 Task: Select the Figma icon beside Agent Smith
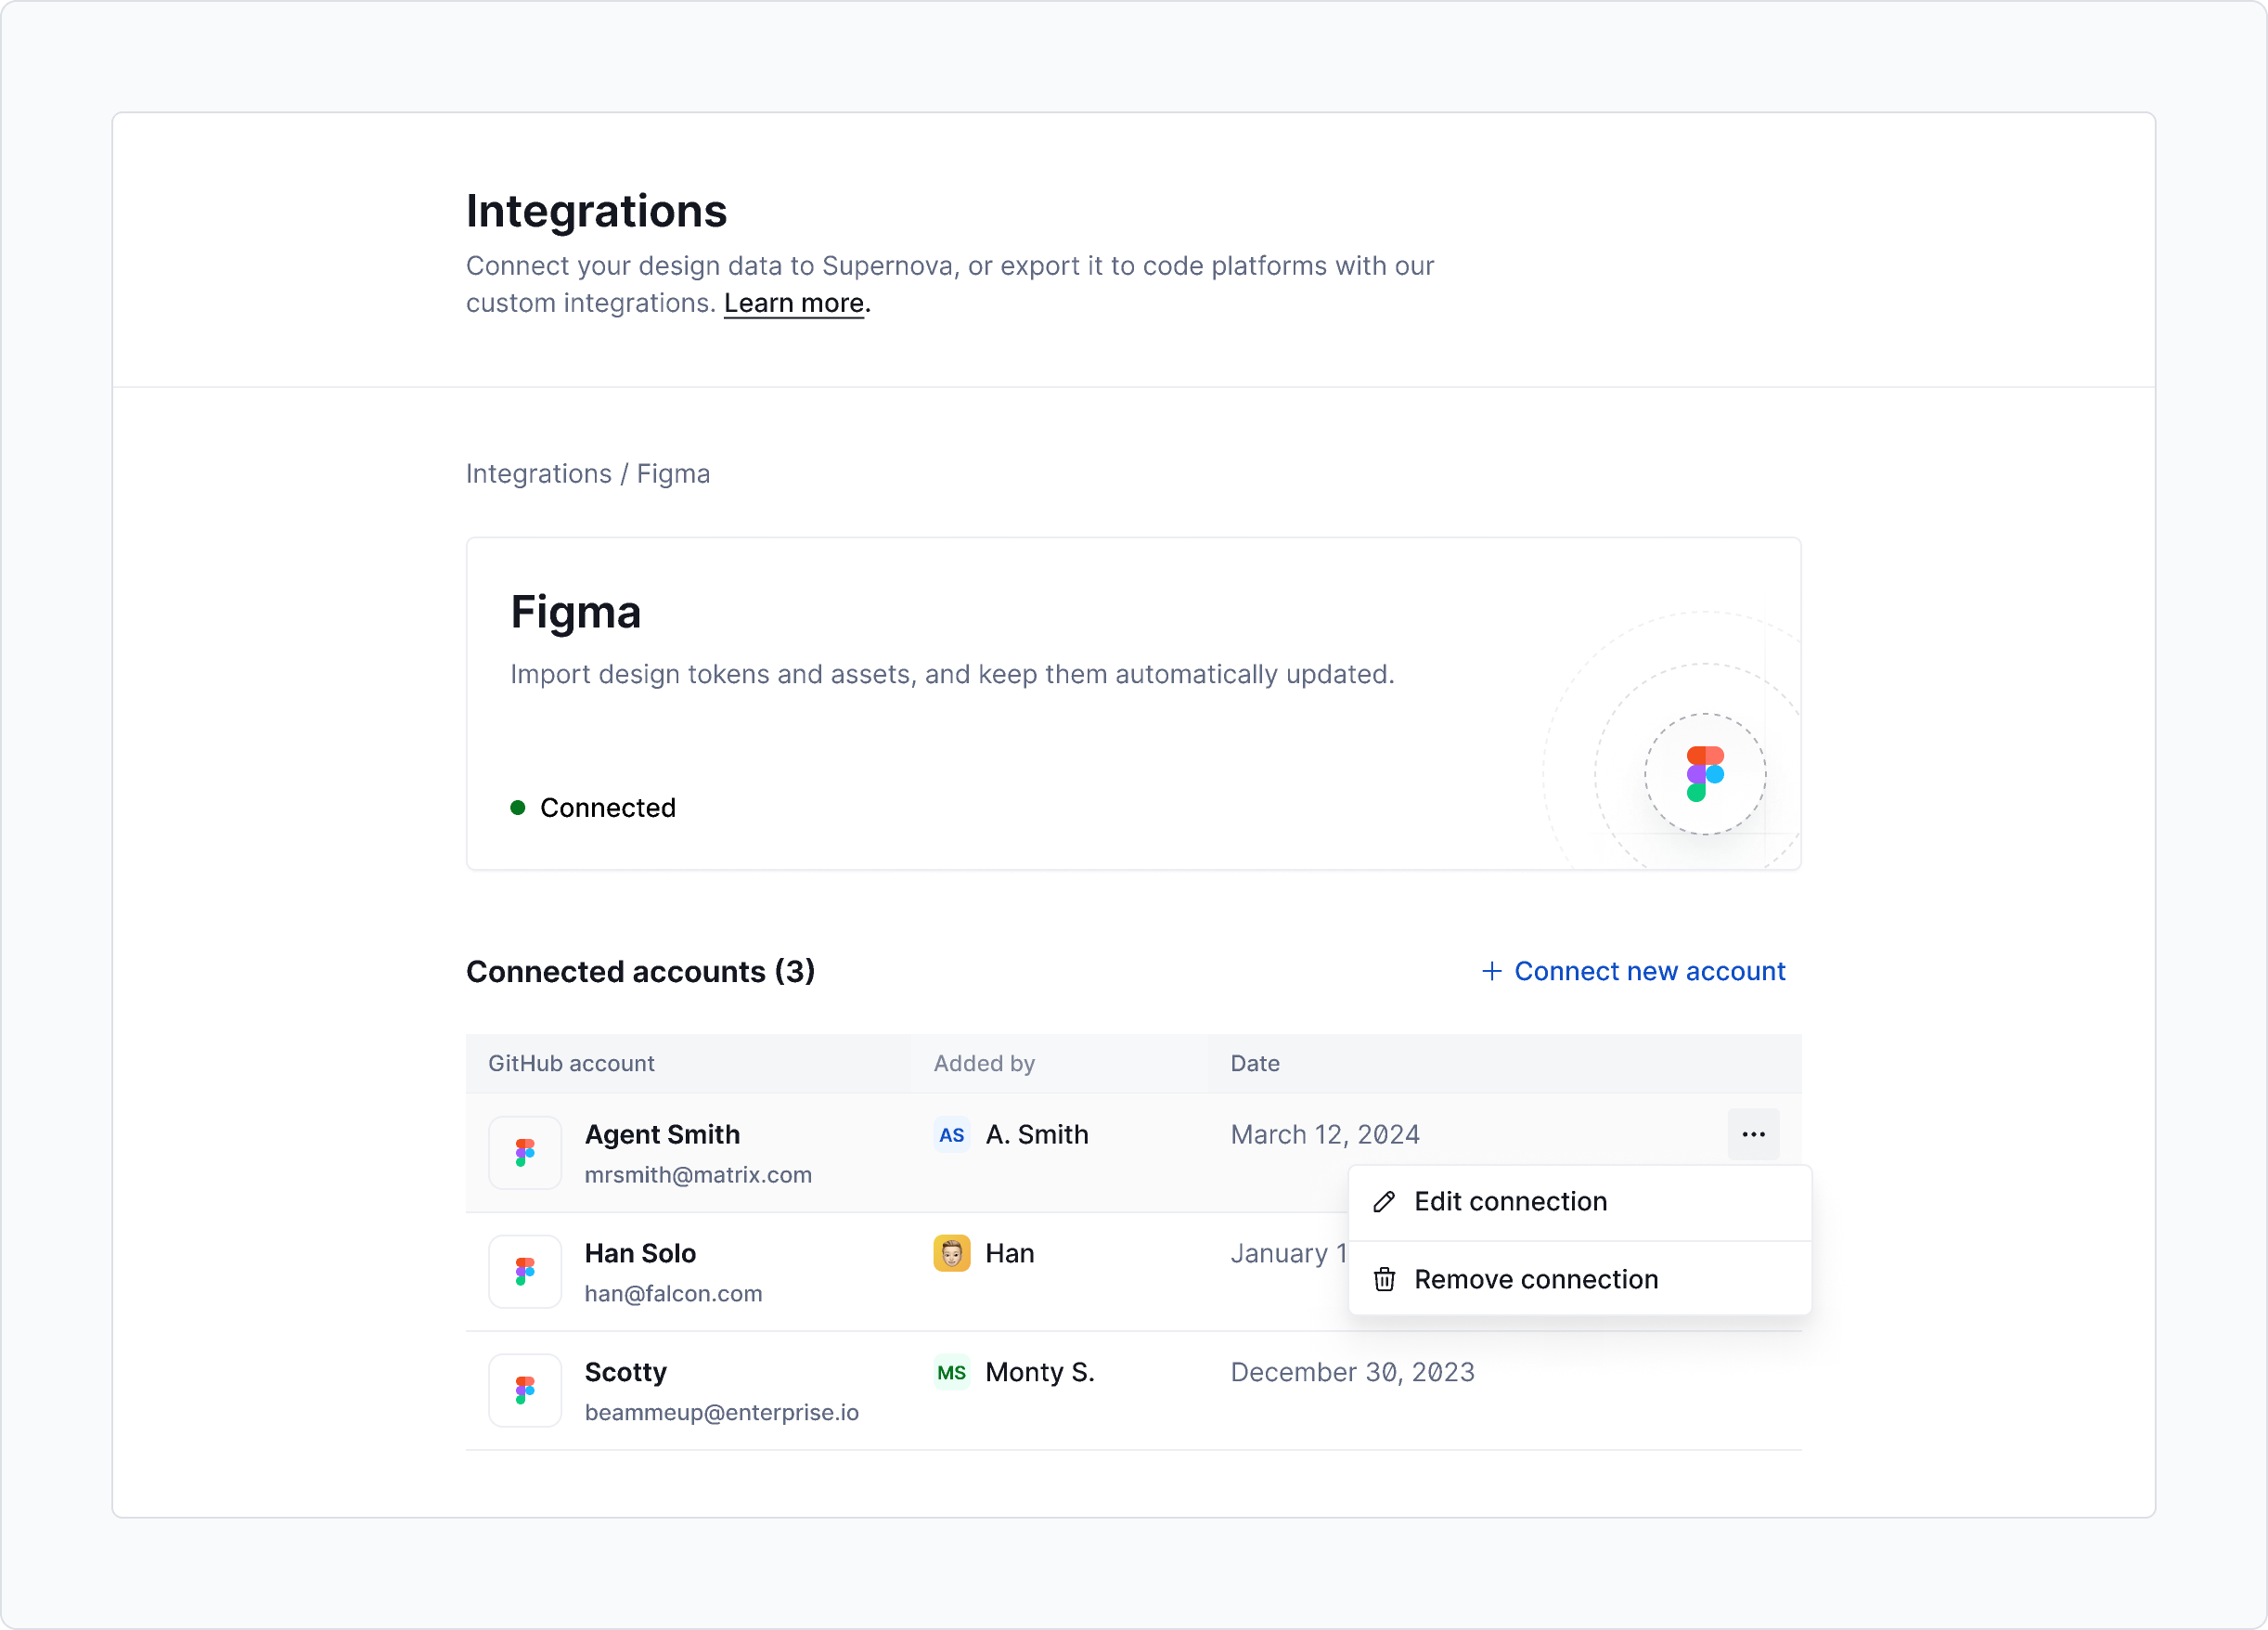pyautogui.click(x=525, y=1152)
